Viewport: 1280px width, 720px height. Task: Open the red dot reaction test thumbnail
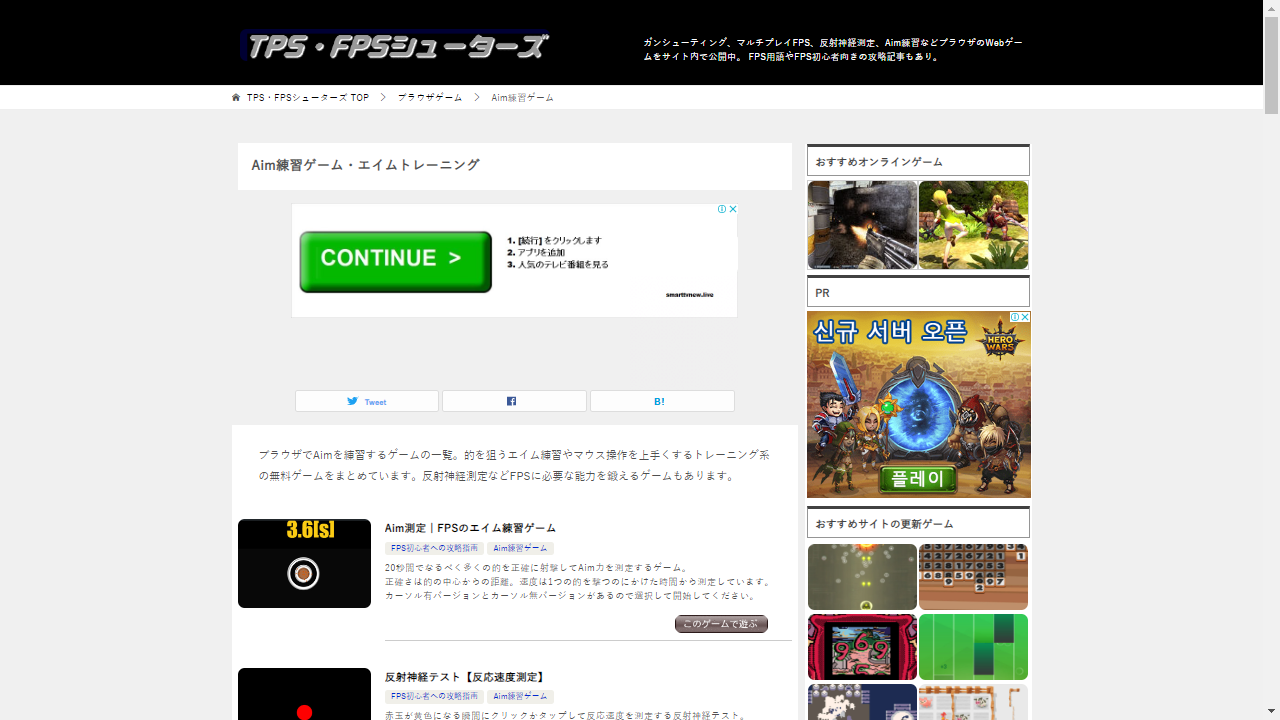click(x=304, y=694)
